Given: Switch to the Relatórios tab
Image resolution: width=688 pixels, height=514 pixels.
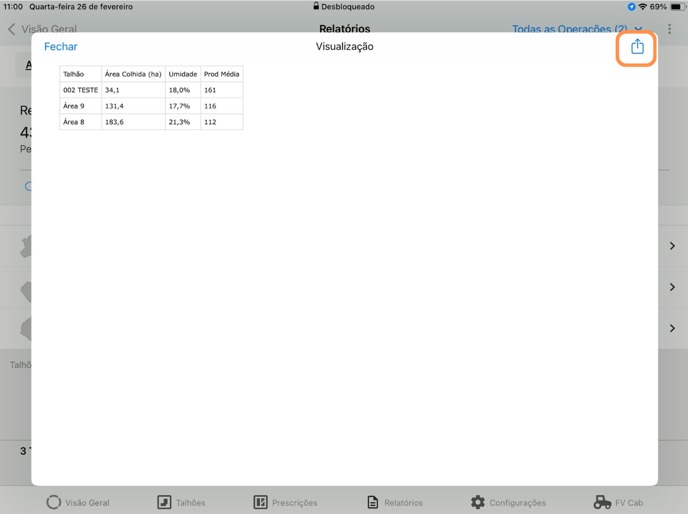Looking at the screenshot, I should point(373,502).
